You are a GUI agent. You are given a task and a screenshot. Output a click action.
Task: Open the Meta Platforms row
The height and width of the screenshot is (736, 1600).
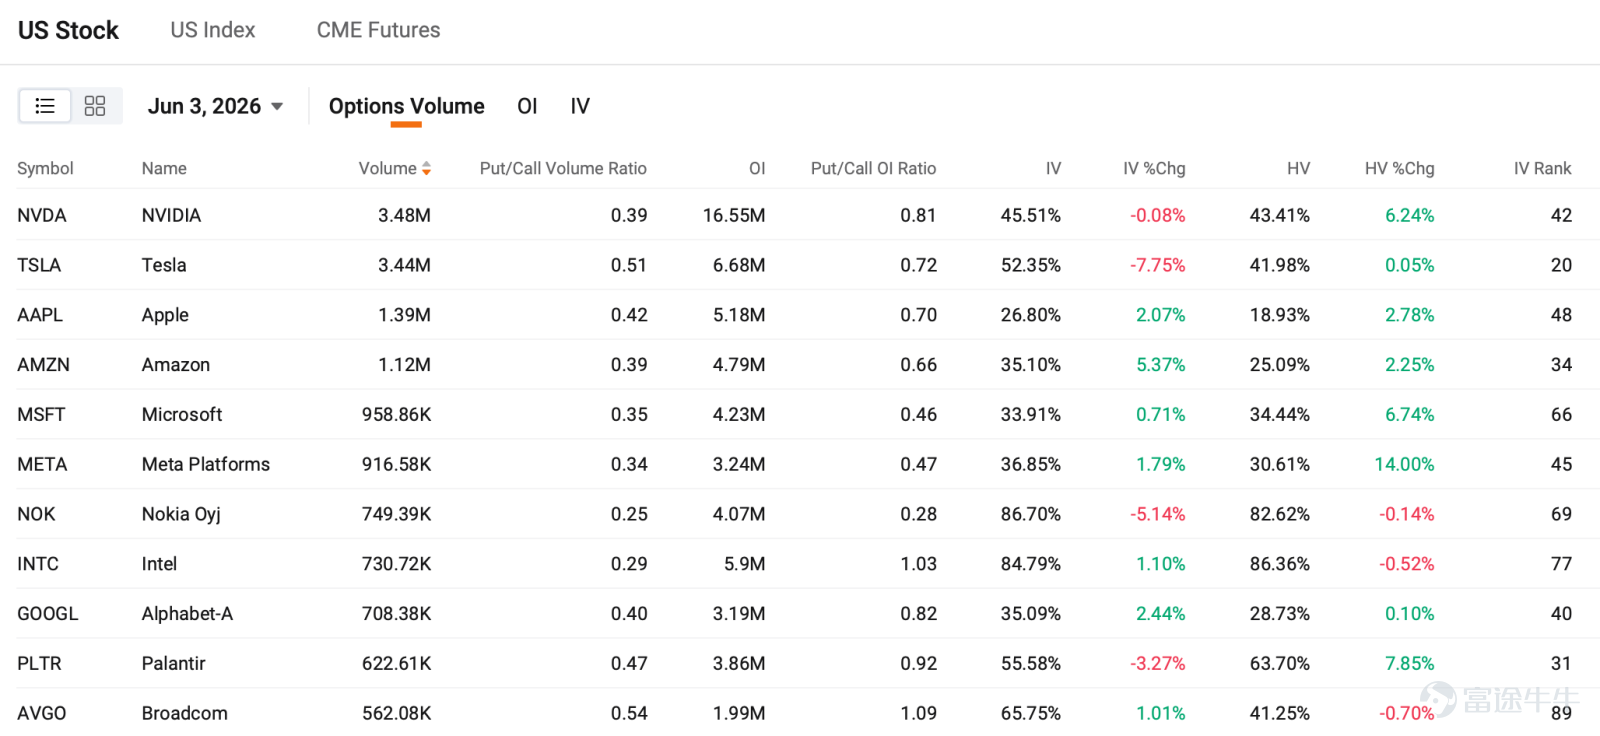(x=800, y=464)
